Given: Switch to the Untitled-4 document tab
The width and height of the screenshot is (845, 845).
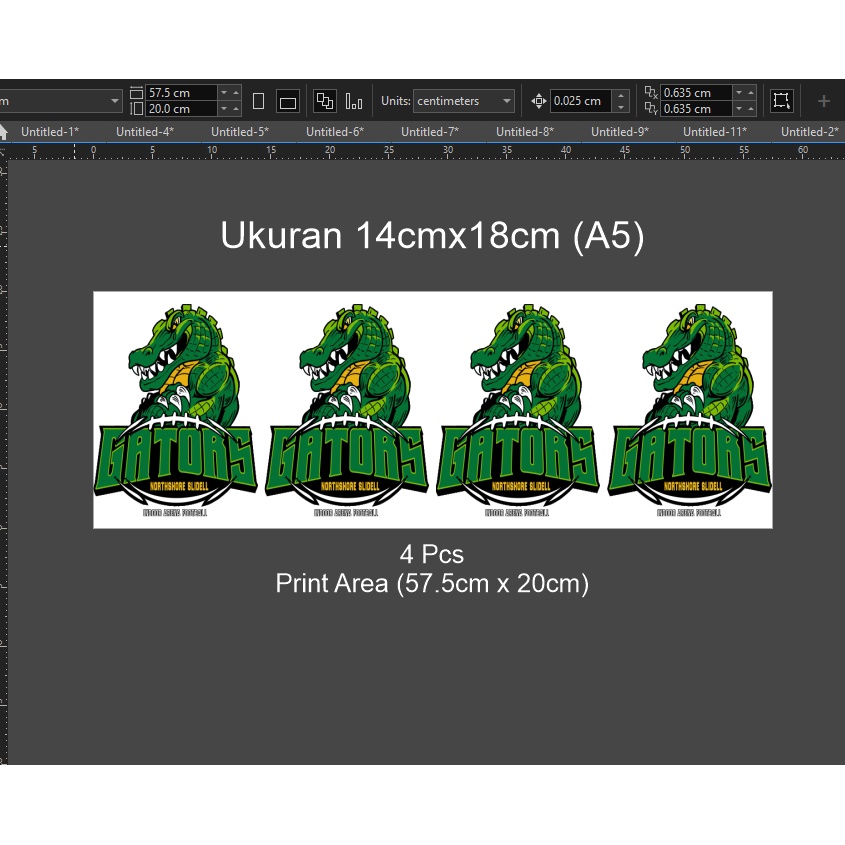Looking at the screenshot, I should (x=144, y=131).
